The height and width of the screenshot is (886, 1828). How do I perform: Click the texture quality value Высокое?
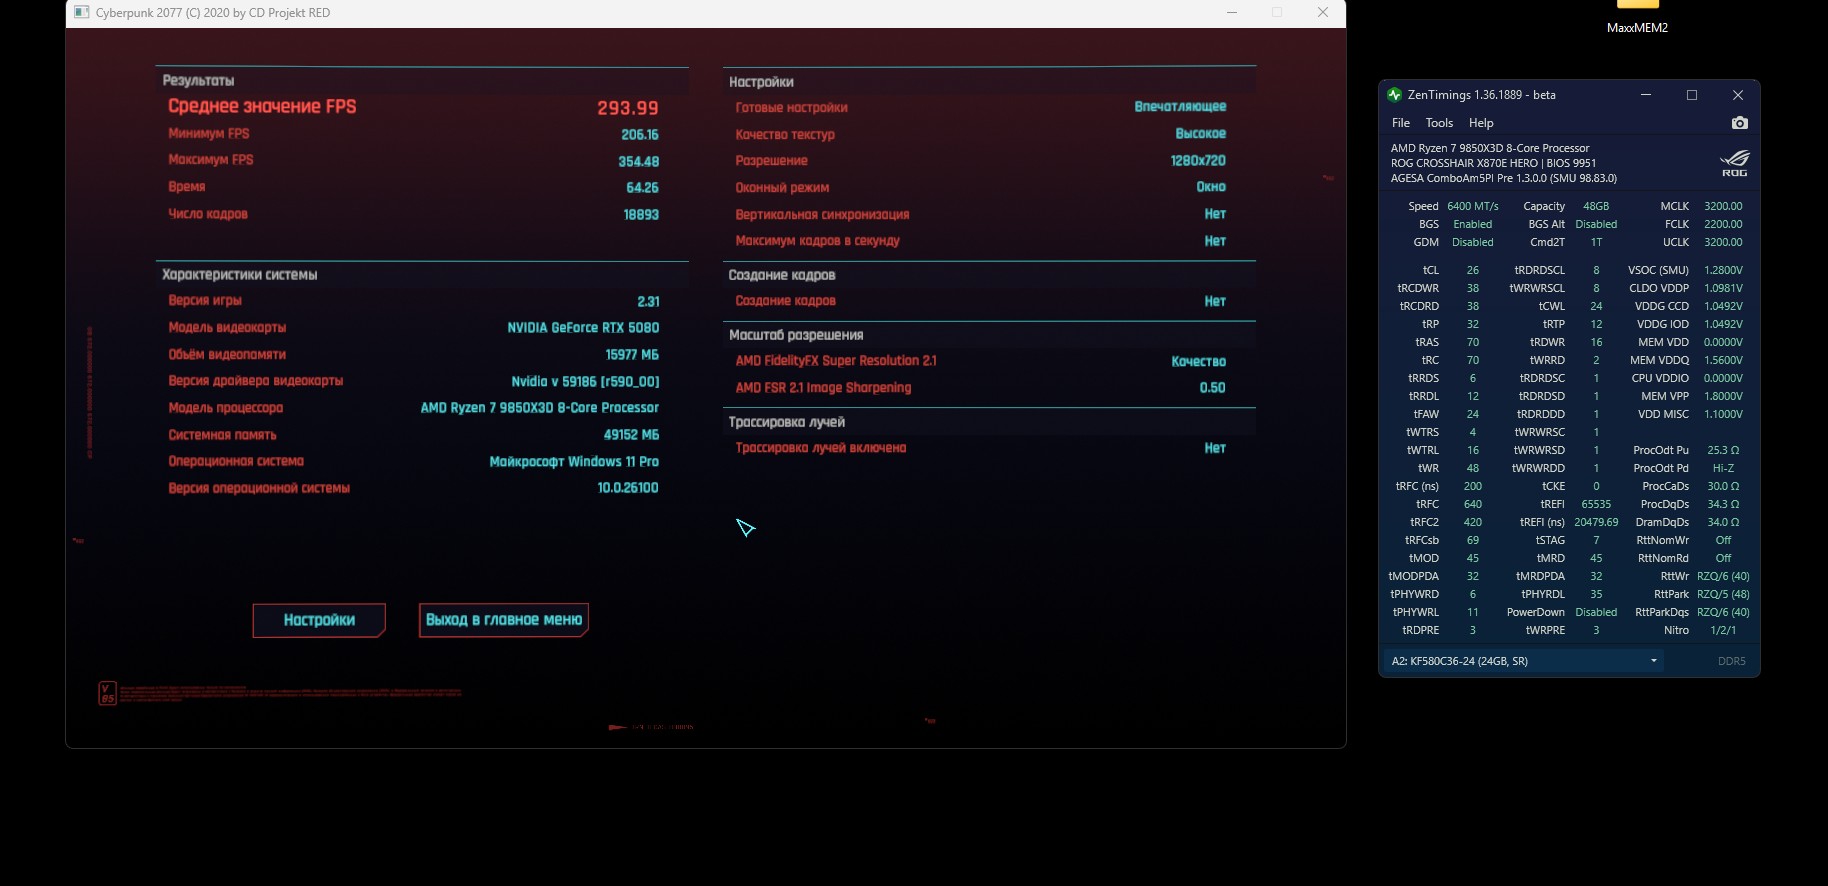(x=1201, y=134)
